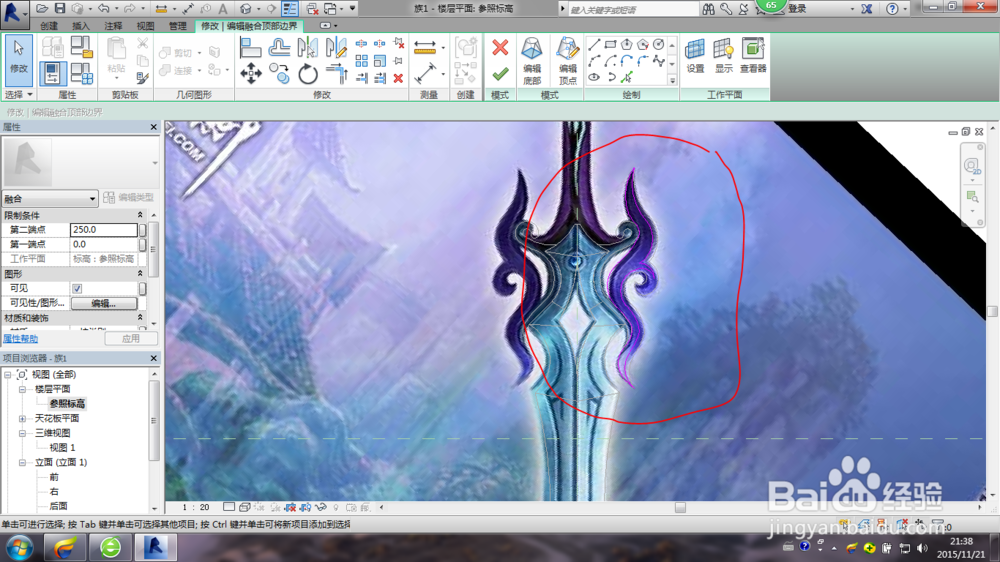Collapse the 楼层平面 tree node
The height and width of the screenshot is (562, 1000).
tap(22, 389)
